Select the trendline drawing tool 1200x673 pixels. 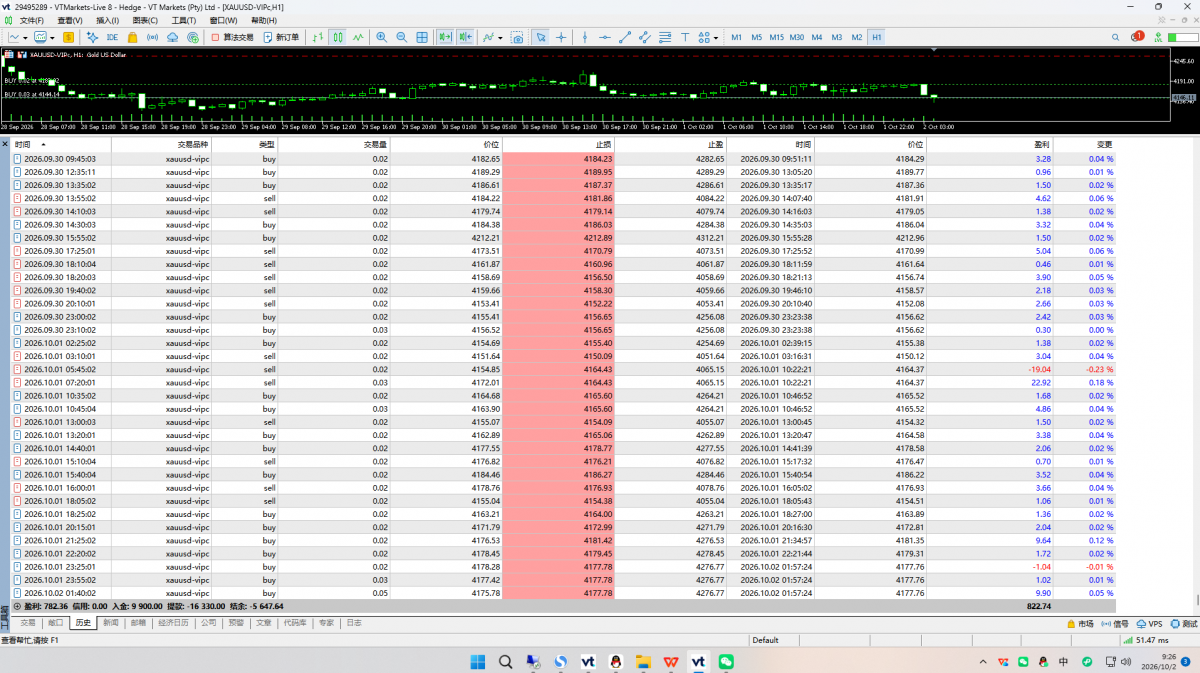click(625, 37)
